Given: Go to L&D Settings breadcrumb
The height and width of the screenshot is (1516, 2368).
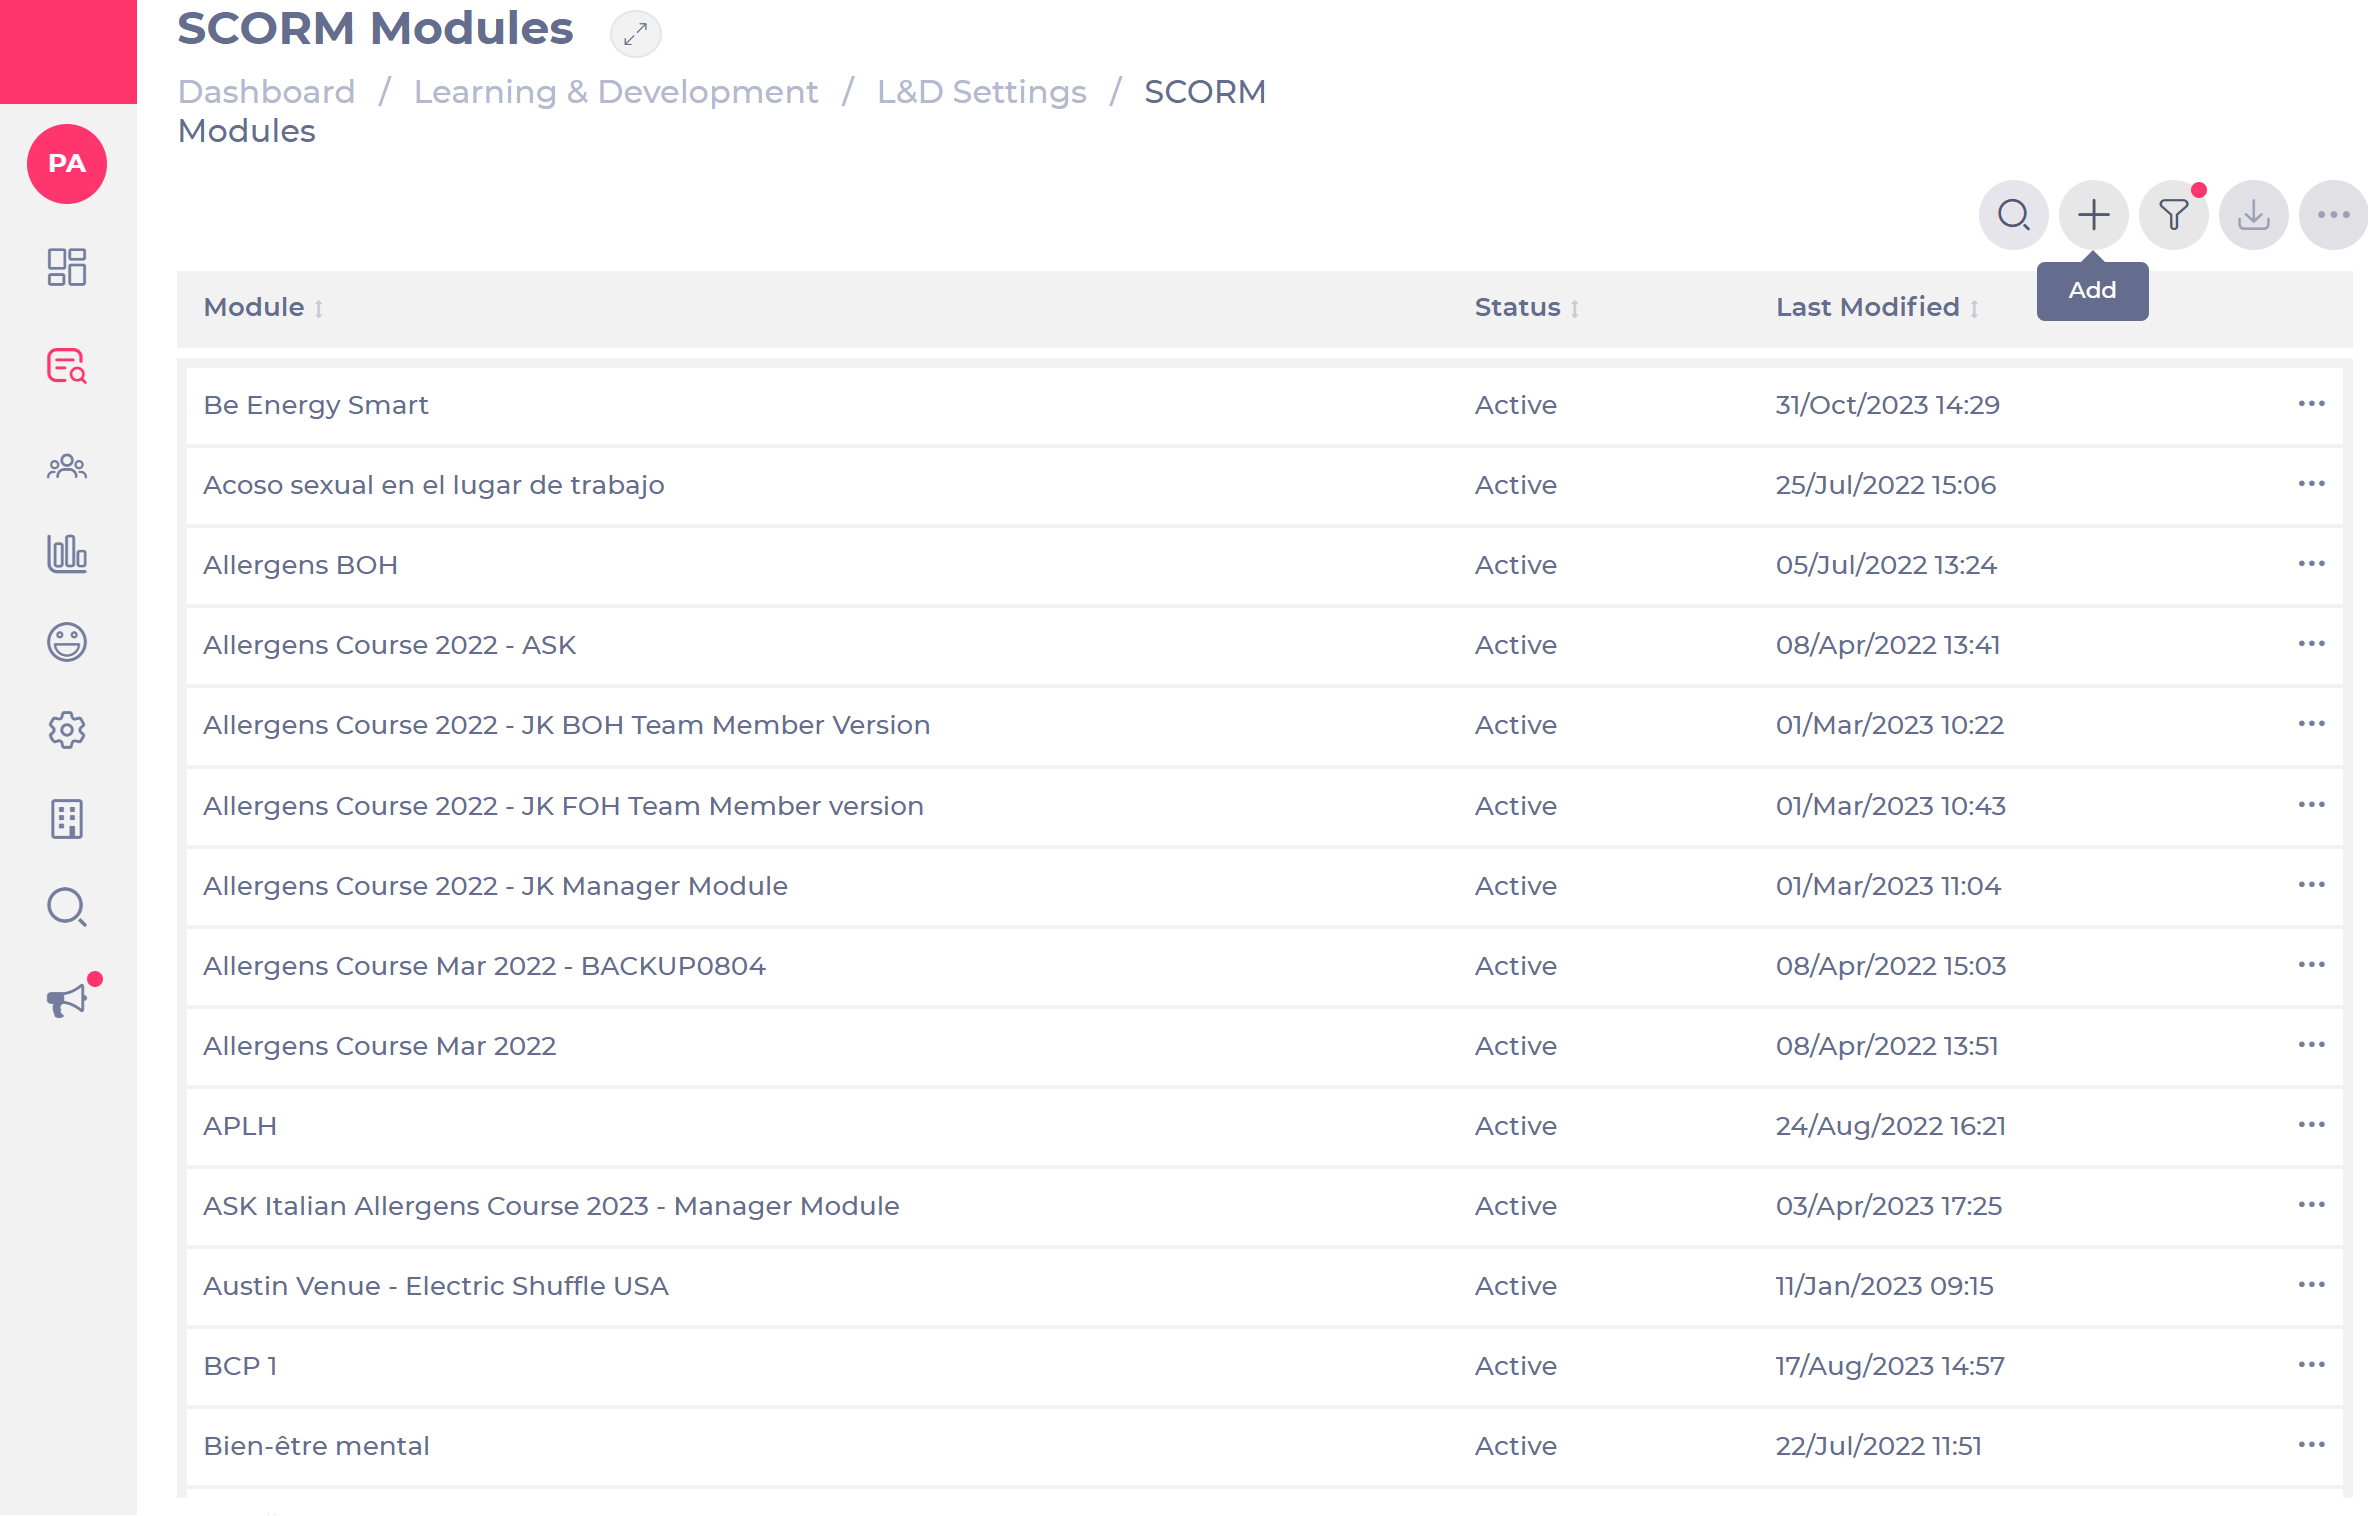Looking at the screenshot, I should click(981, 91).
